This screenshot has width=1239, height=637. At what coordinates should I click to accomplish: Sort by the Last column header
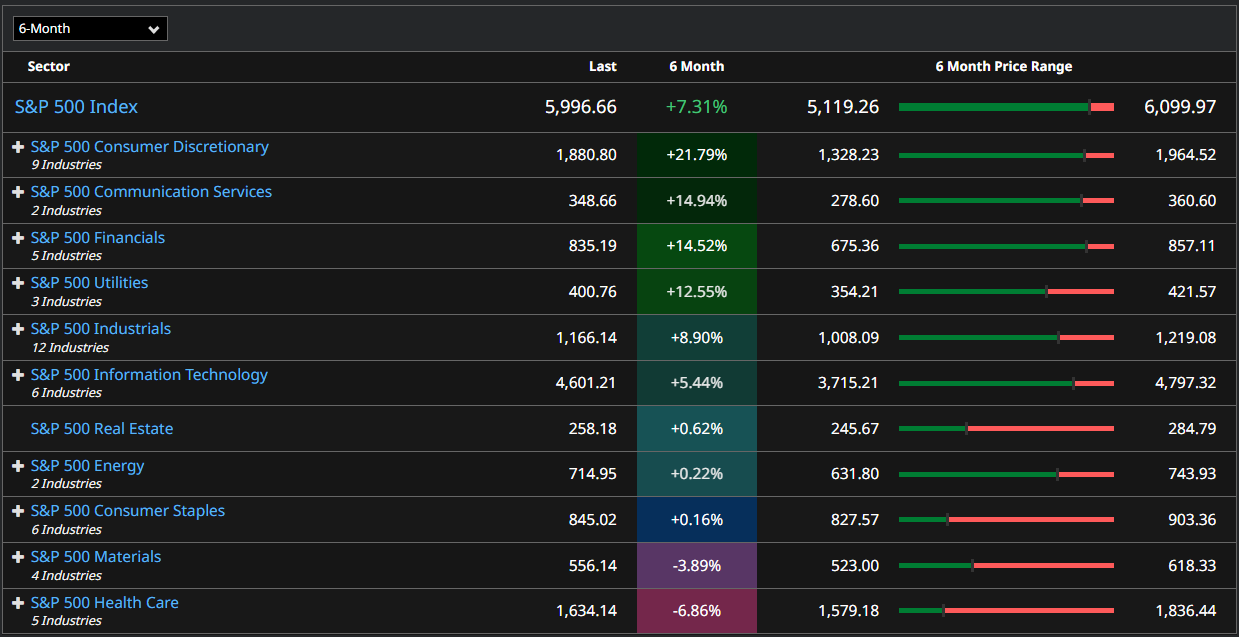coord(603,66)
